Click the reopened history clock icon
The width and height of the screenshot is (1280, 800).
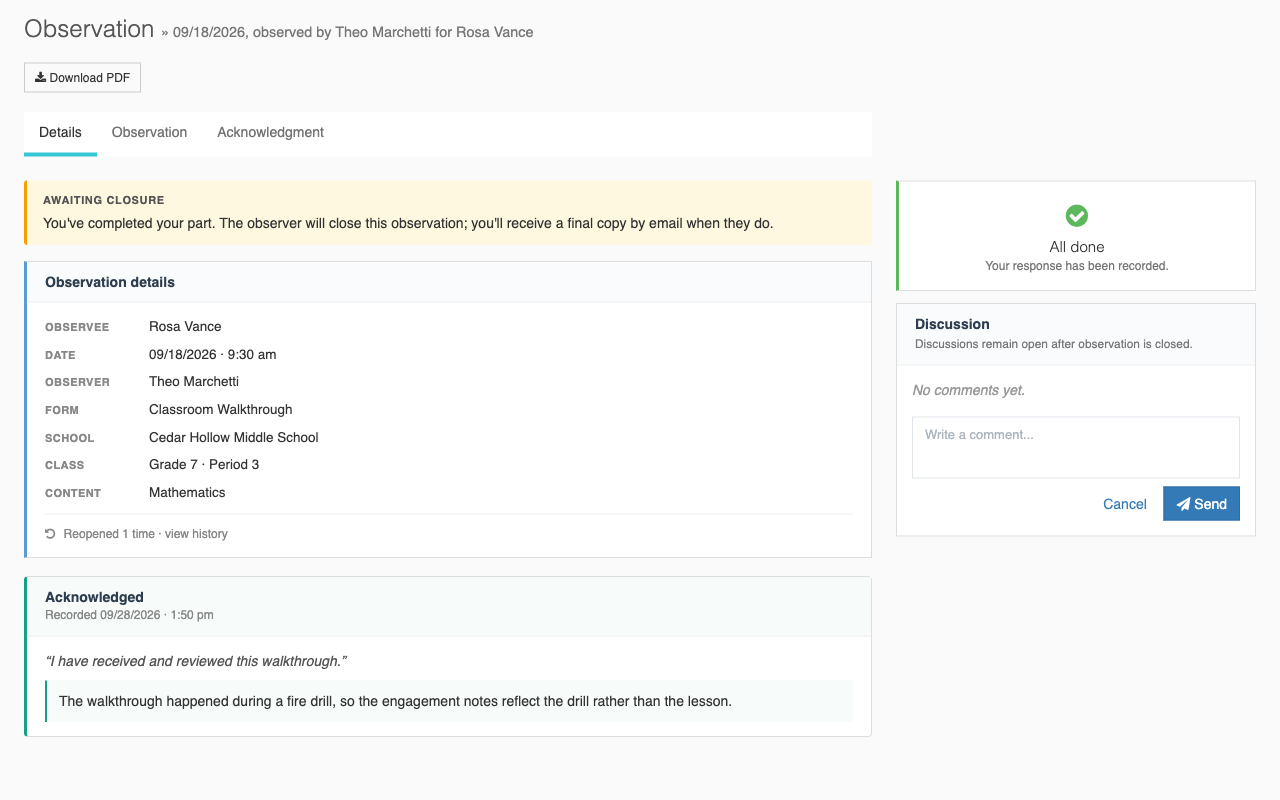pyautogui.click(x=50, y=534)
